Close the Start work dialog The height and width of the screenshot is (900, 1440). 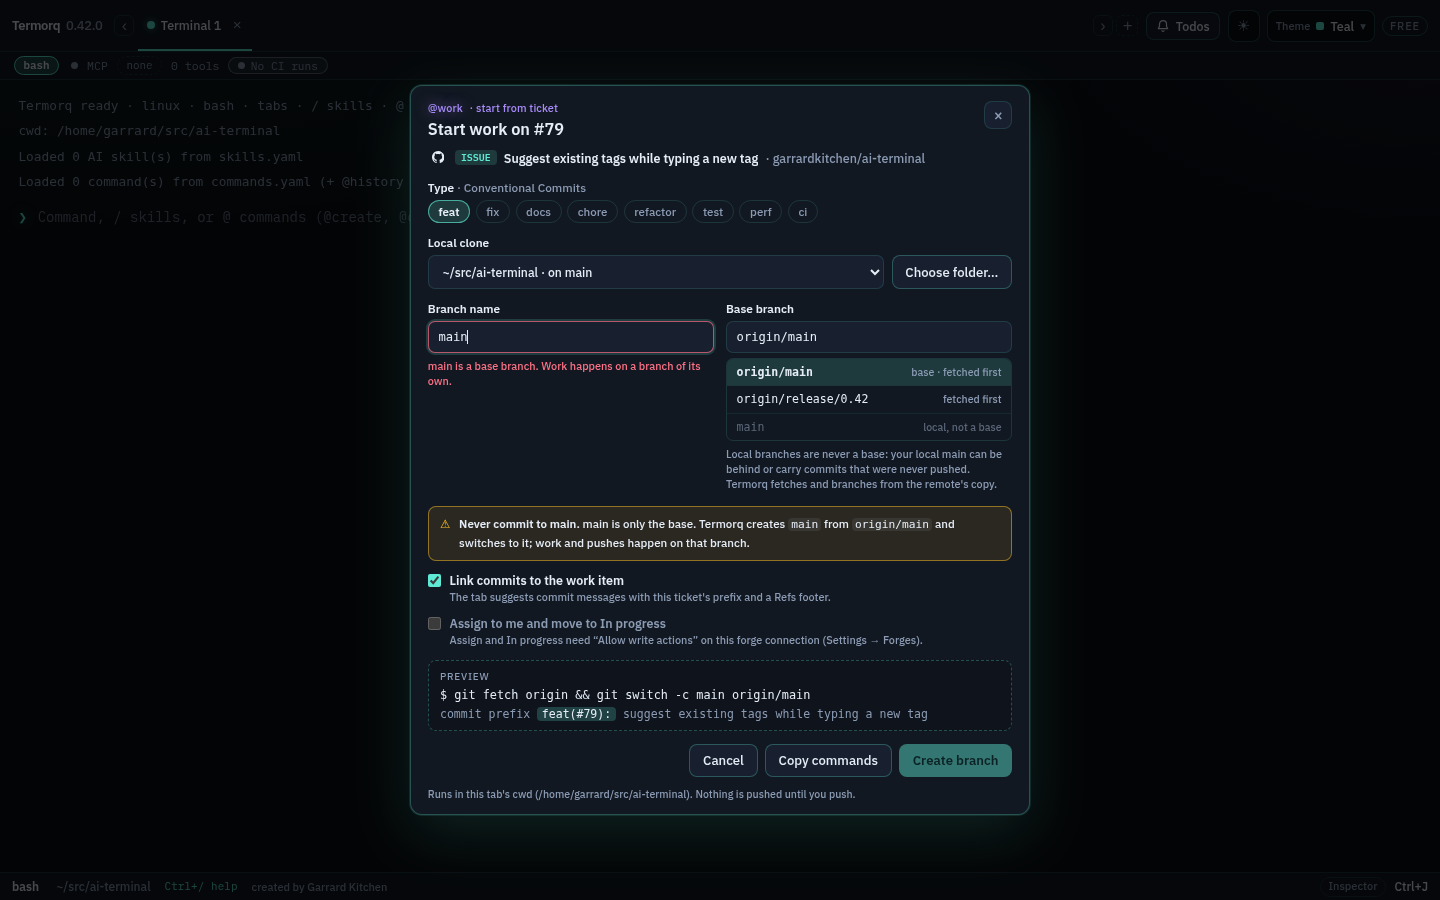point(998,116)
